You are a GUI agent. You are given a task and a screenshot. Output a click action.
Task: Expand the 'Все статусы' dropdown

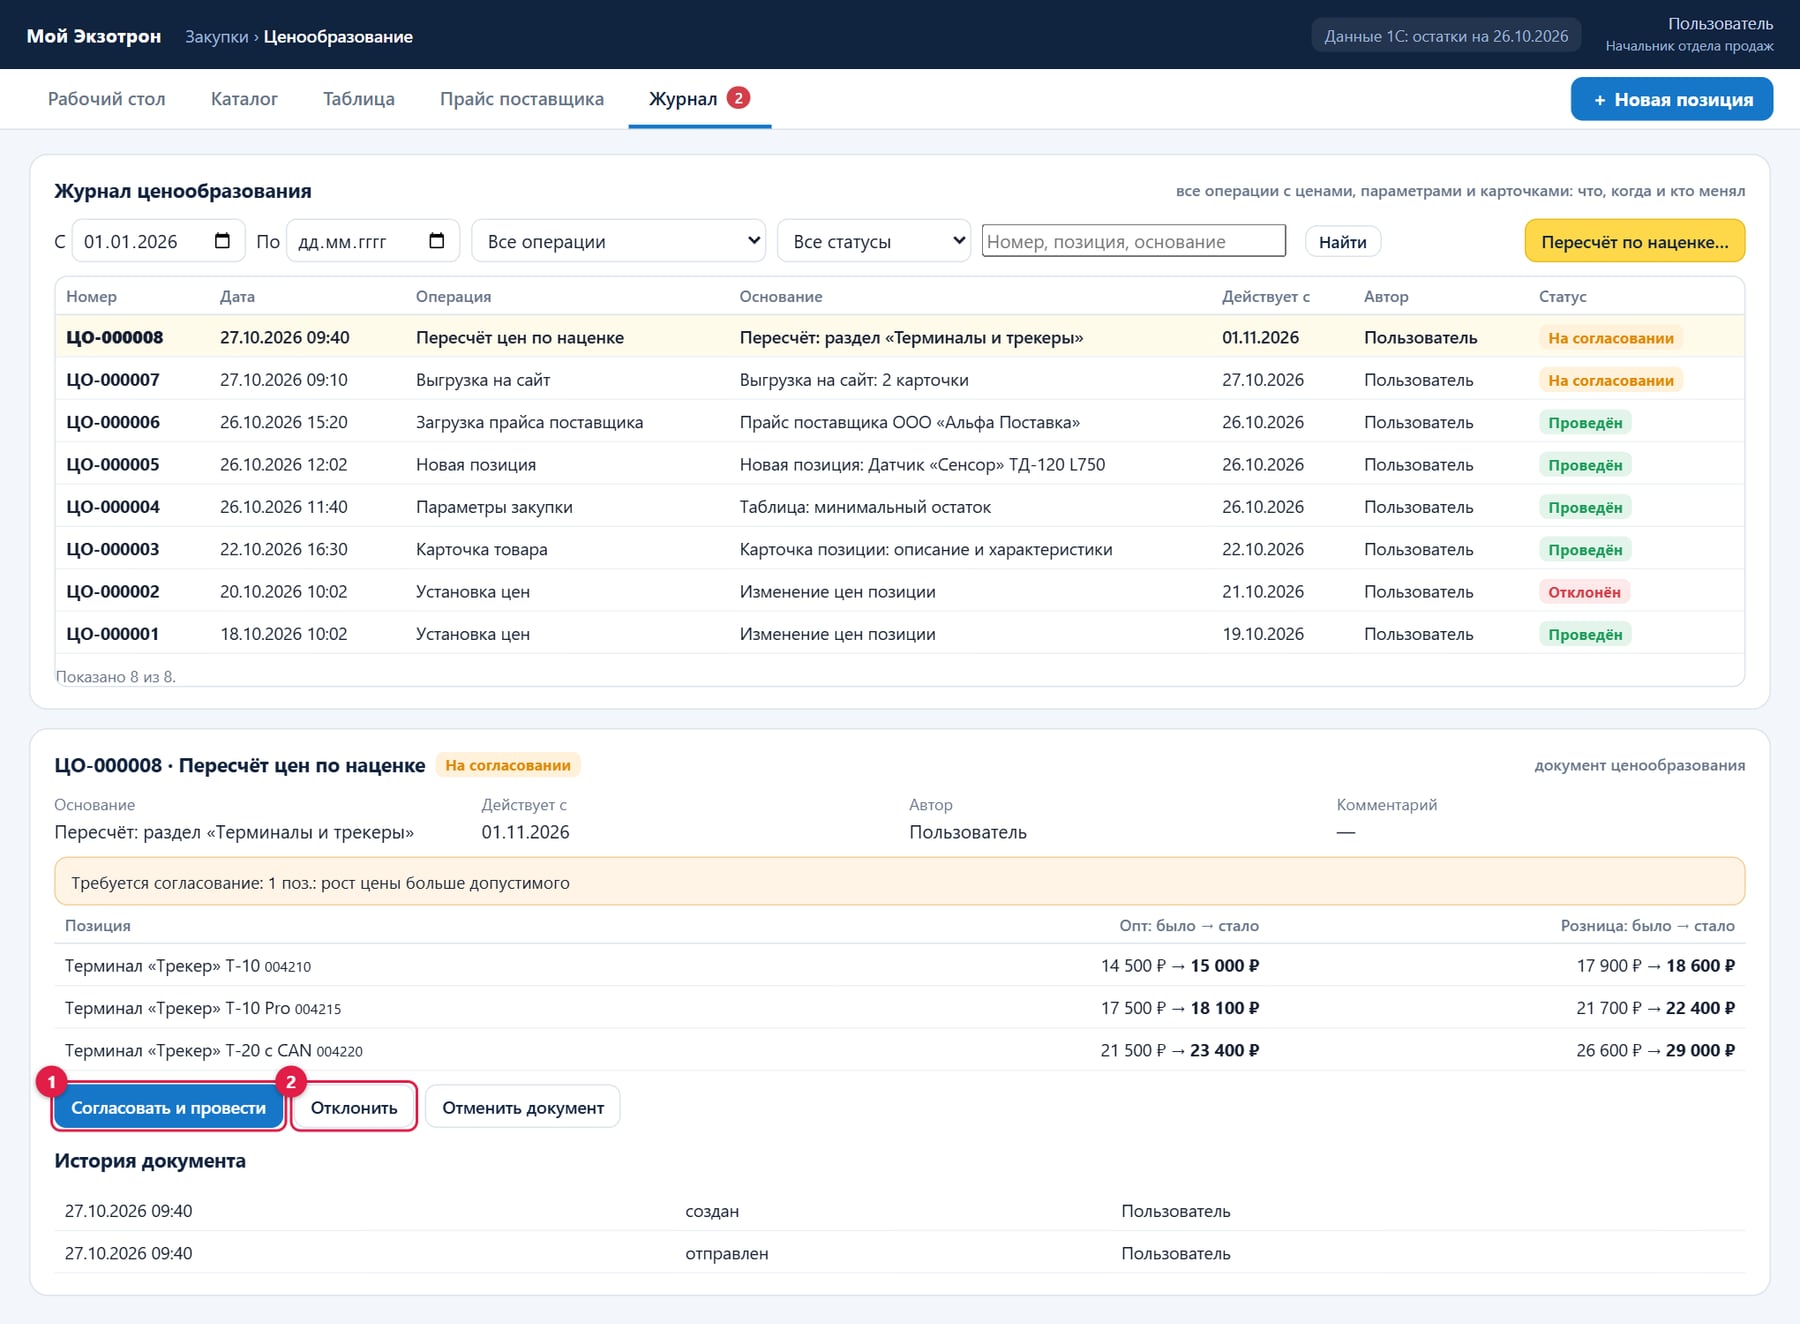(x=873, y=241)
